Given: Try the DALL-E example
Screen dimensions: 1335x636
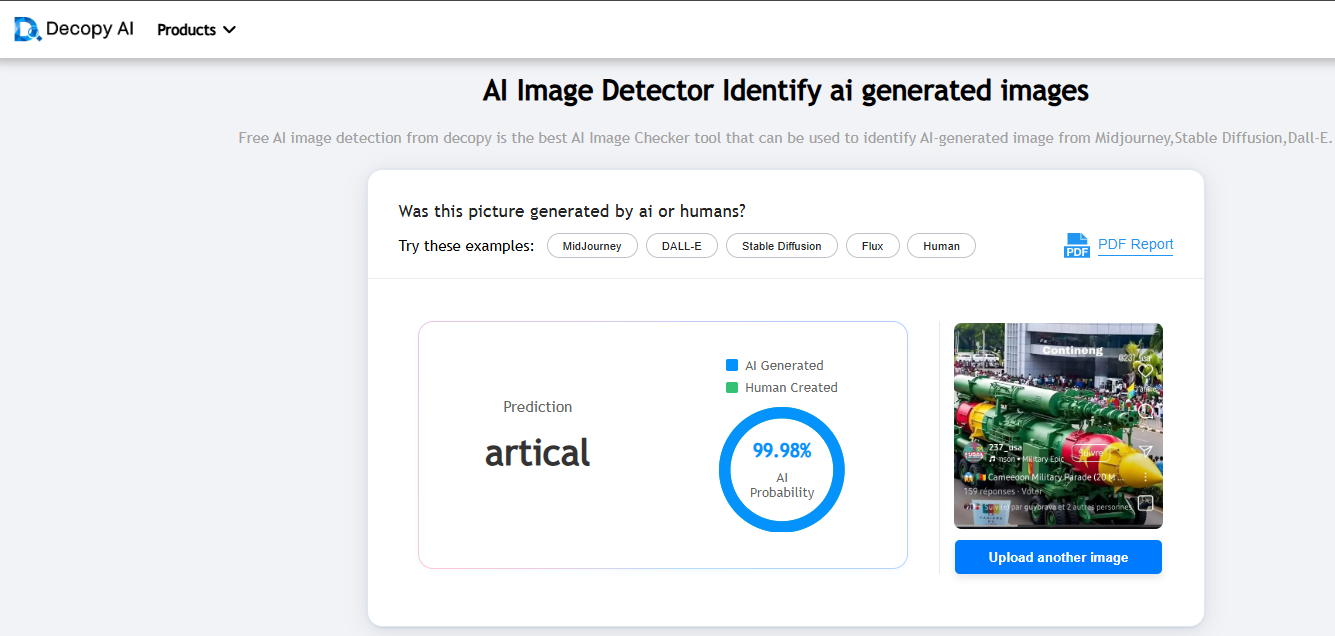Looking at the screenshot, I should (x=682, y=246).
